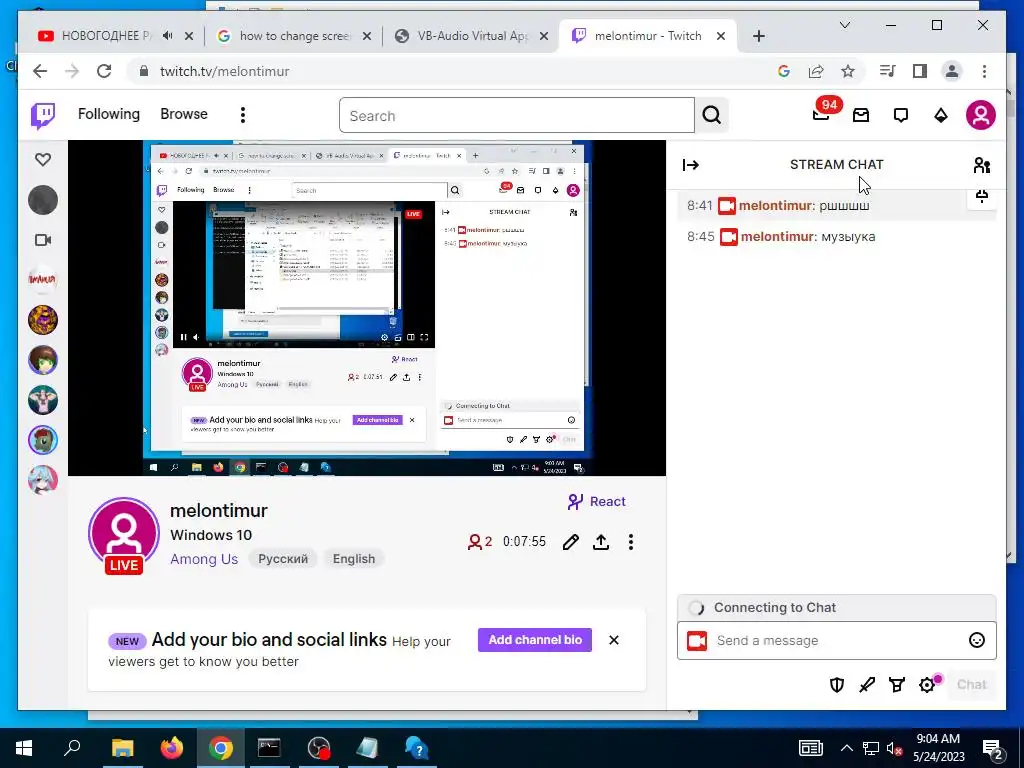
Task: Toggle the Chrome side panel
Action: tap(920, 71)
